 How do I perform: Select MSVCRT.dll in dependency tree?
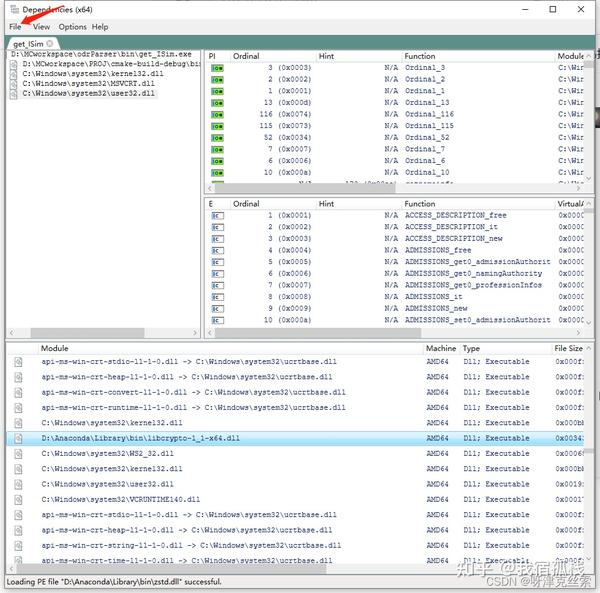(x=88, y=83)
